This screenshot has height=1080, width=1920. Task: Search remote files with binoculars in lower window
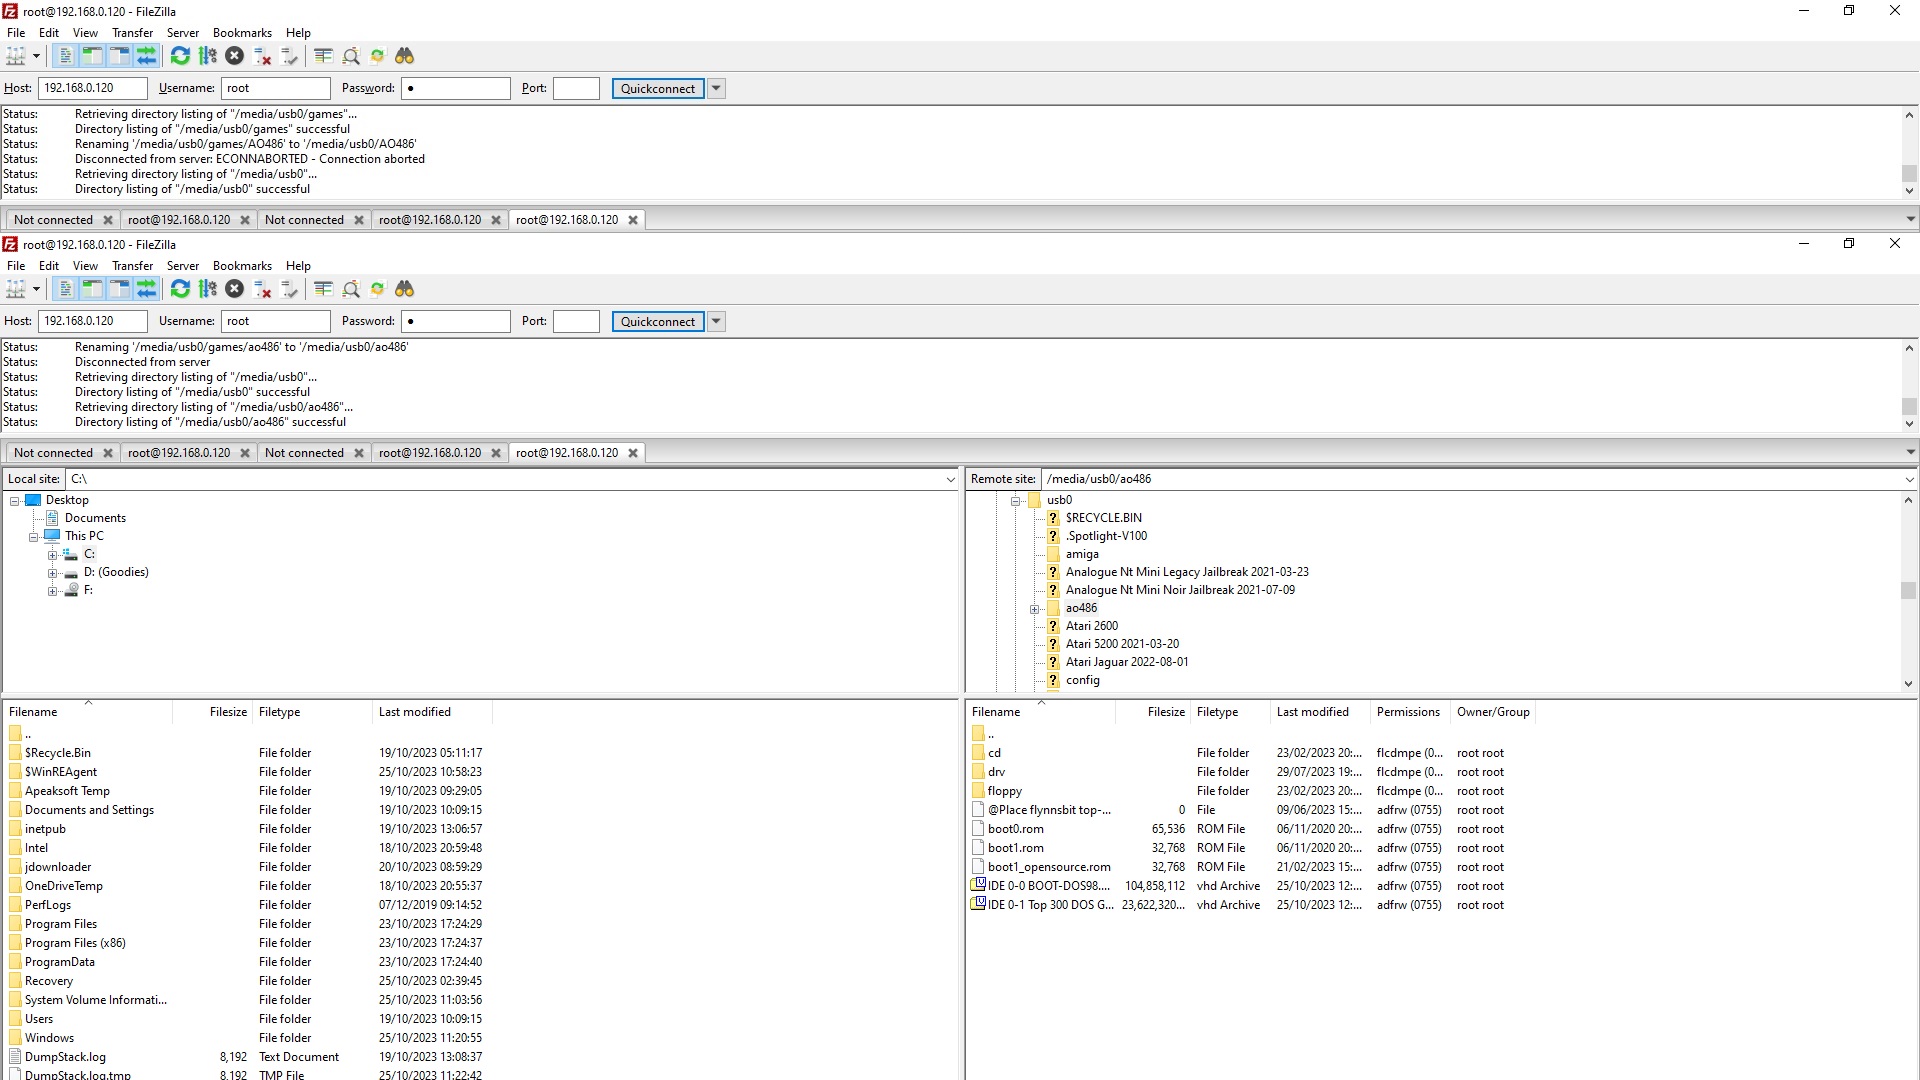click(404, 289)
